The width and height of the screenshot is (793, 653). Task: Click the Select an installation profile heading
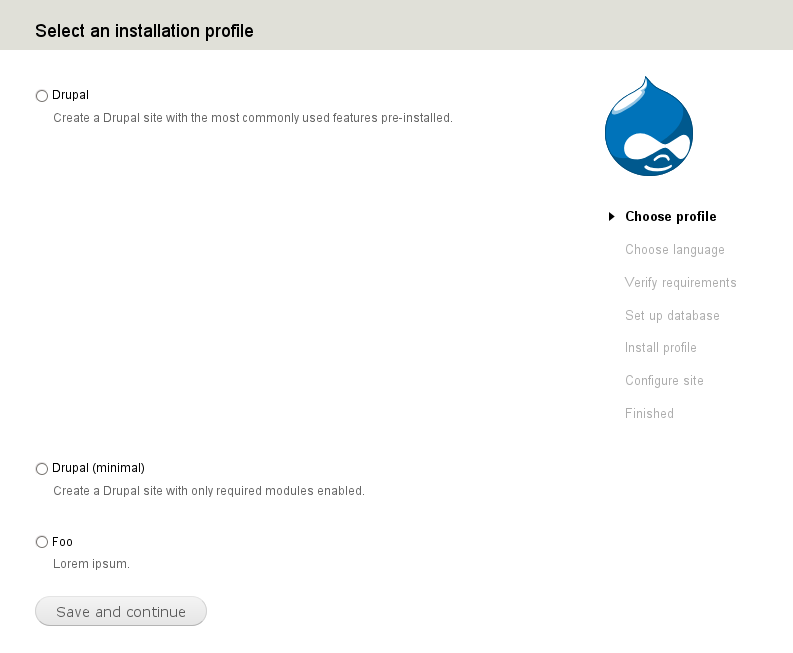(144, 31)
